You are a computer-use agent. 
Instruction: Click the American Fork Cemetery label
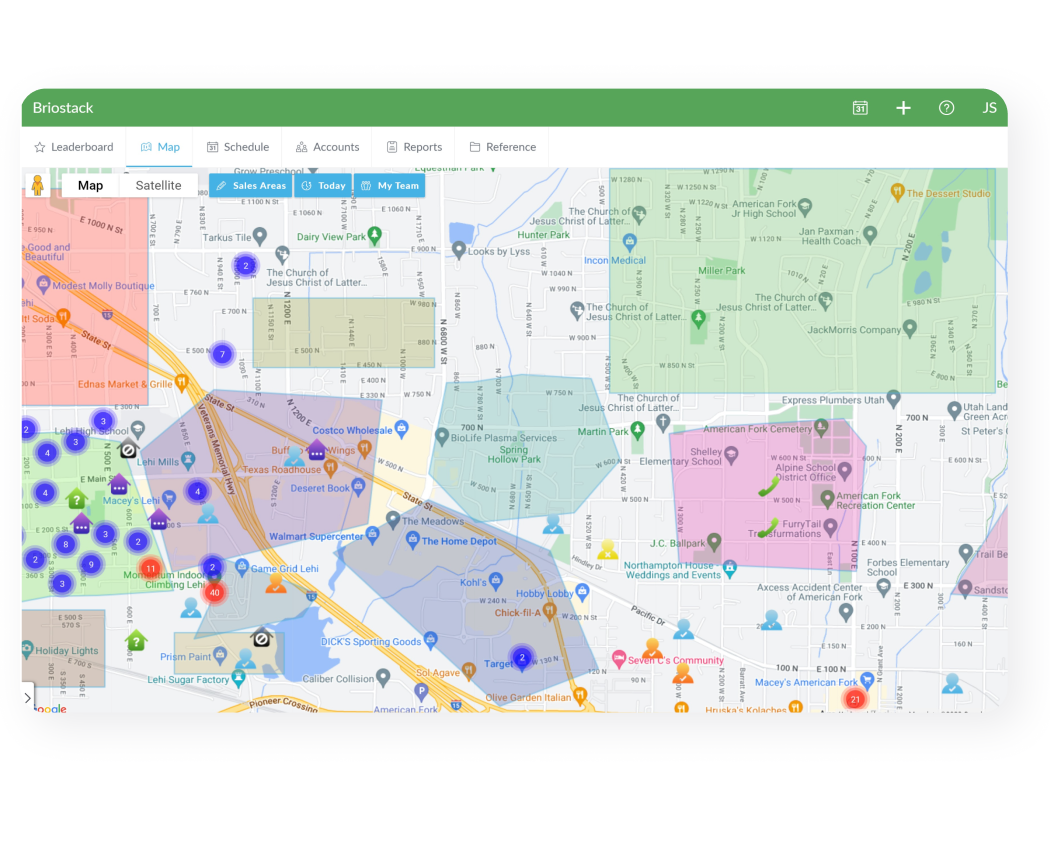pyautogui.click(x=757, y=429)
